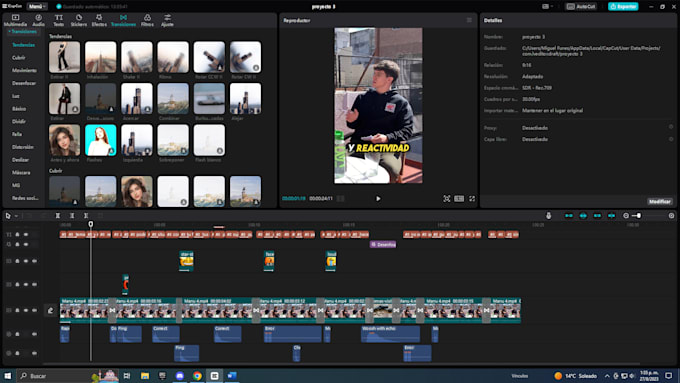Zoom out the timeline
Image resolution: width=680 pixels, height=383 pixels.
click(626, 216)
